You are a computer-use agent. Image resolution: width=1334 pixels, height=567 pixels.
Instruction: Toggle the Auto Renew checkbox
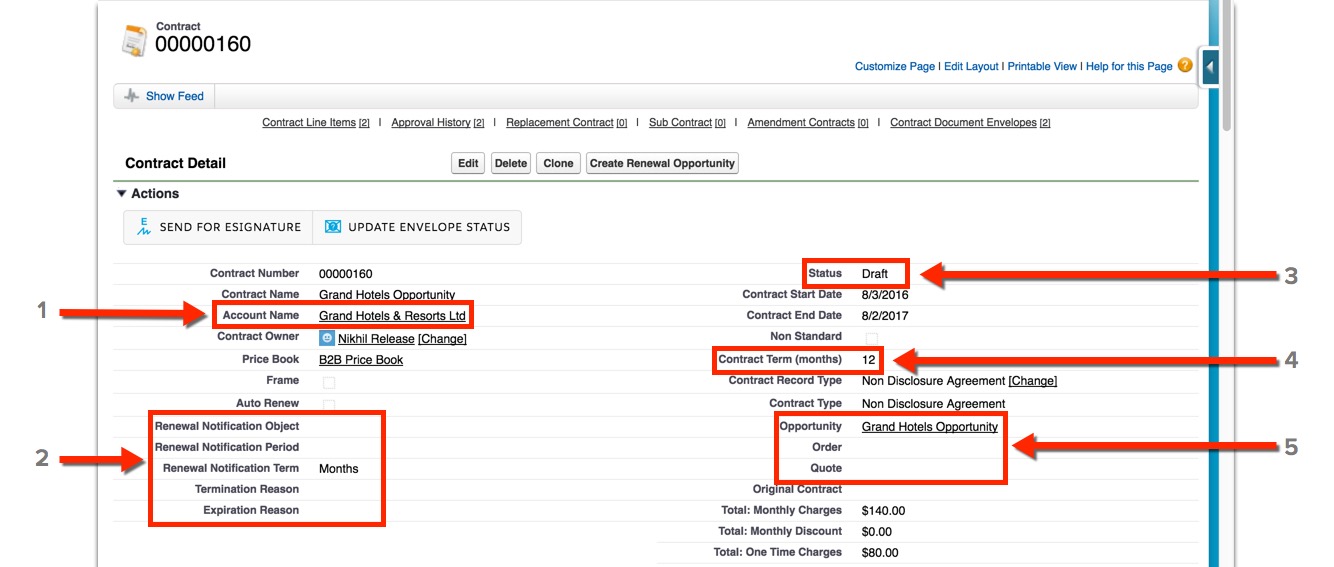click(x=329, y=405)
